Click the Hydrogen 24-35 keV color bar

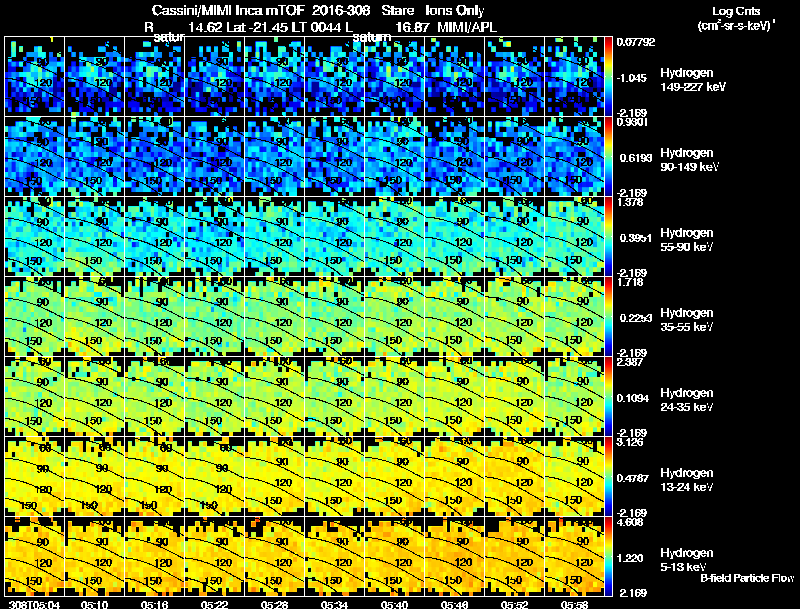pos(608,396)
